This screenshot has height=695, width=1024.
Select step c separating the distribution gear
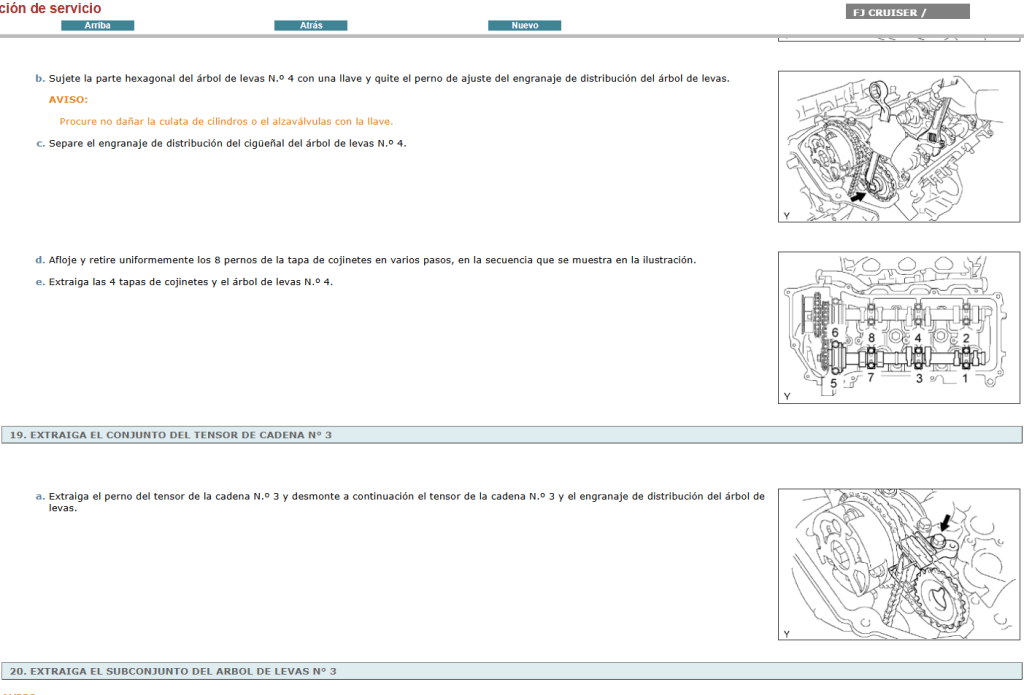(225, 143)
